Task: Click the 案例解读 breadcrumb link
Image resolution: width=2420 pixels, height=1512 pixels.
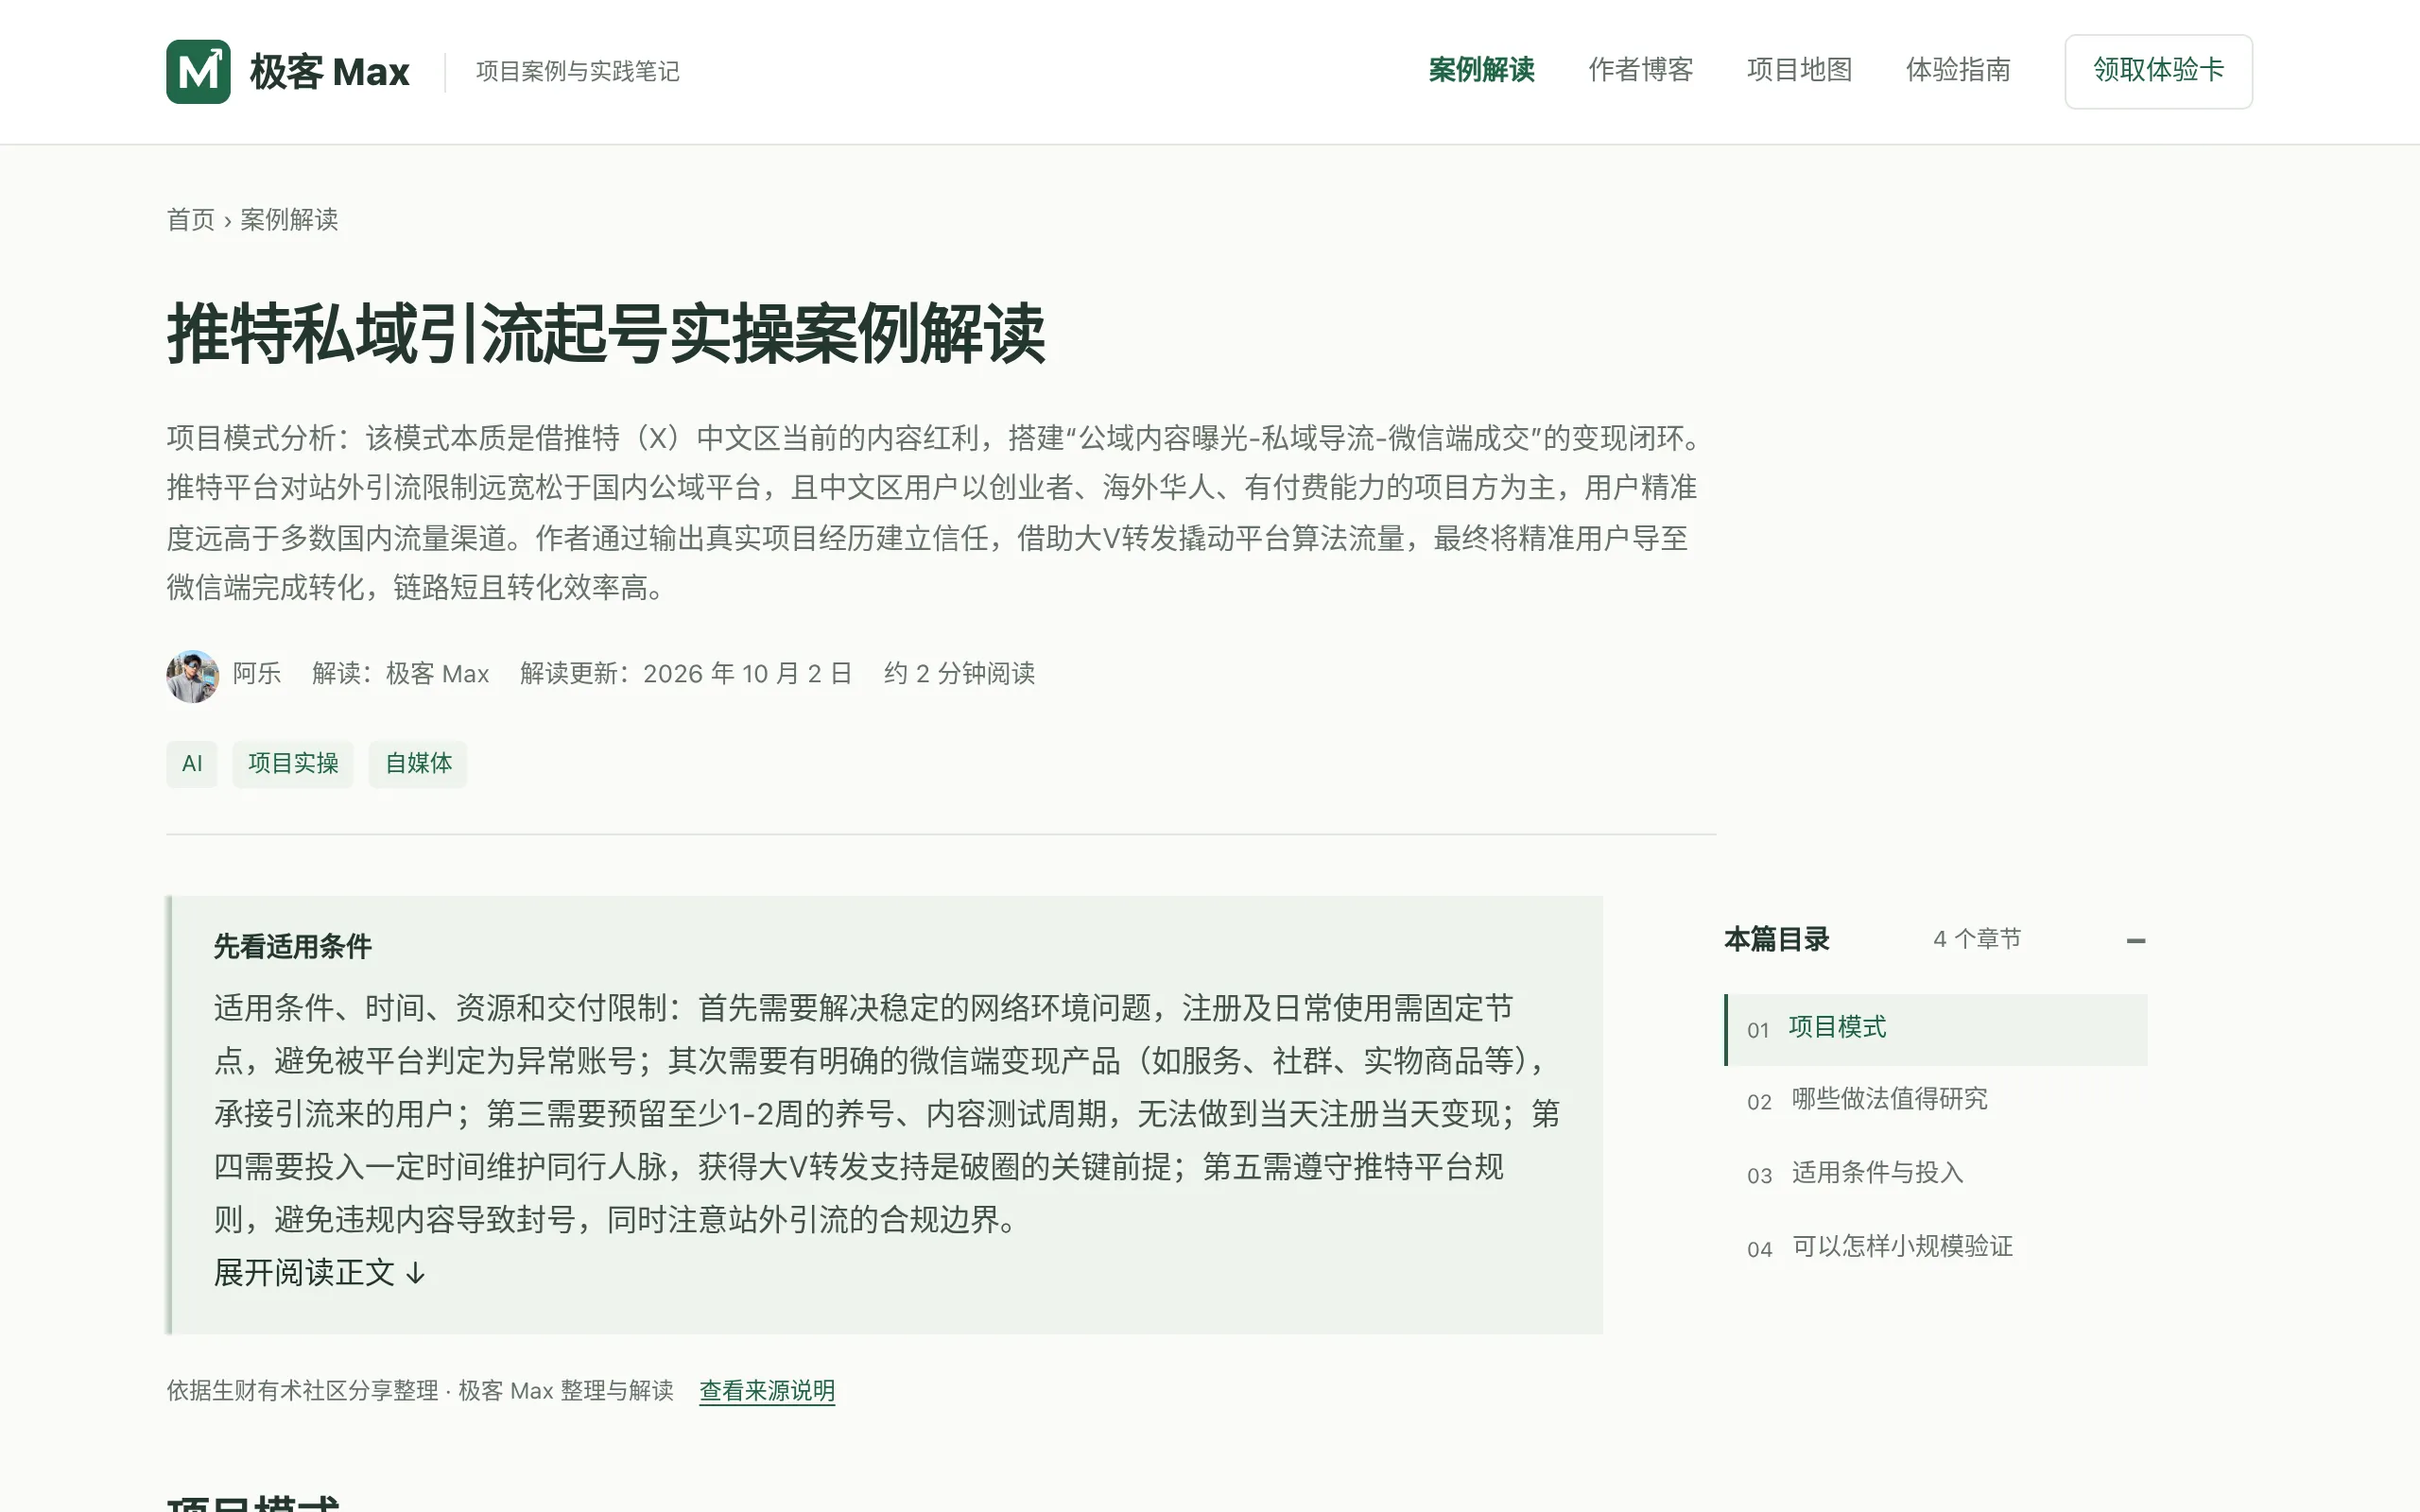Action: [x=289, y=220]
